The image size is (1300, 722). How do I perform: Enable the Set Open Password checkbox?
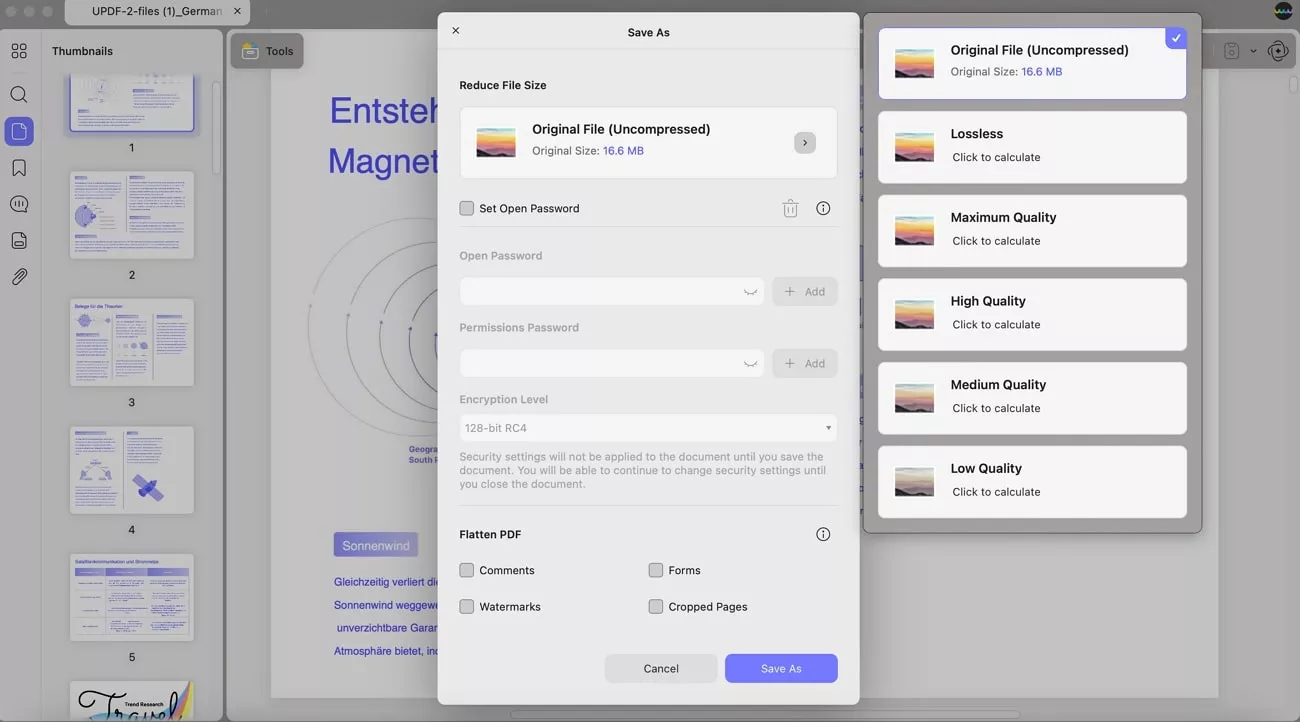coord(467,209)
